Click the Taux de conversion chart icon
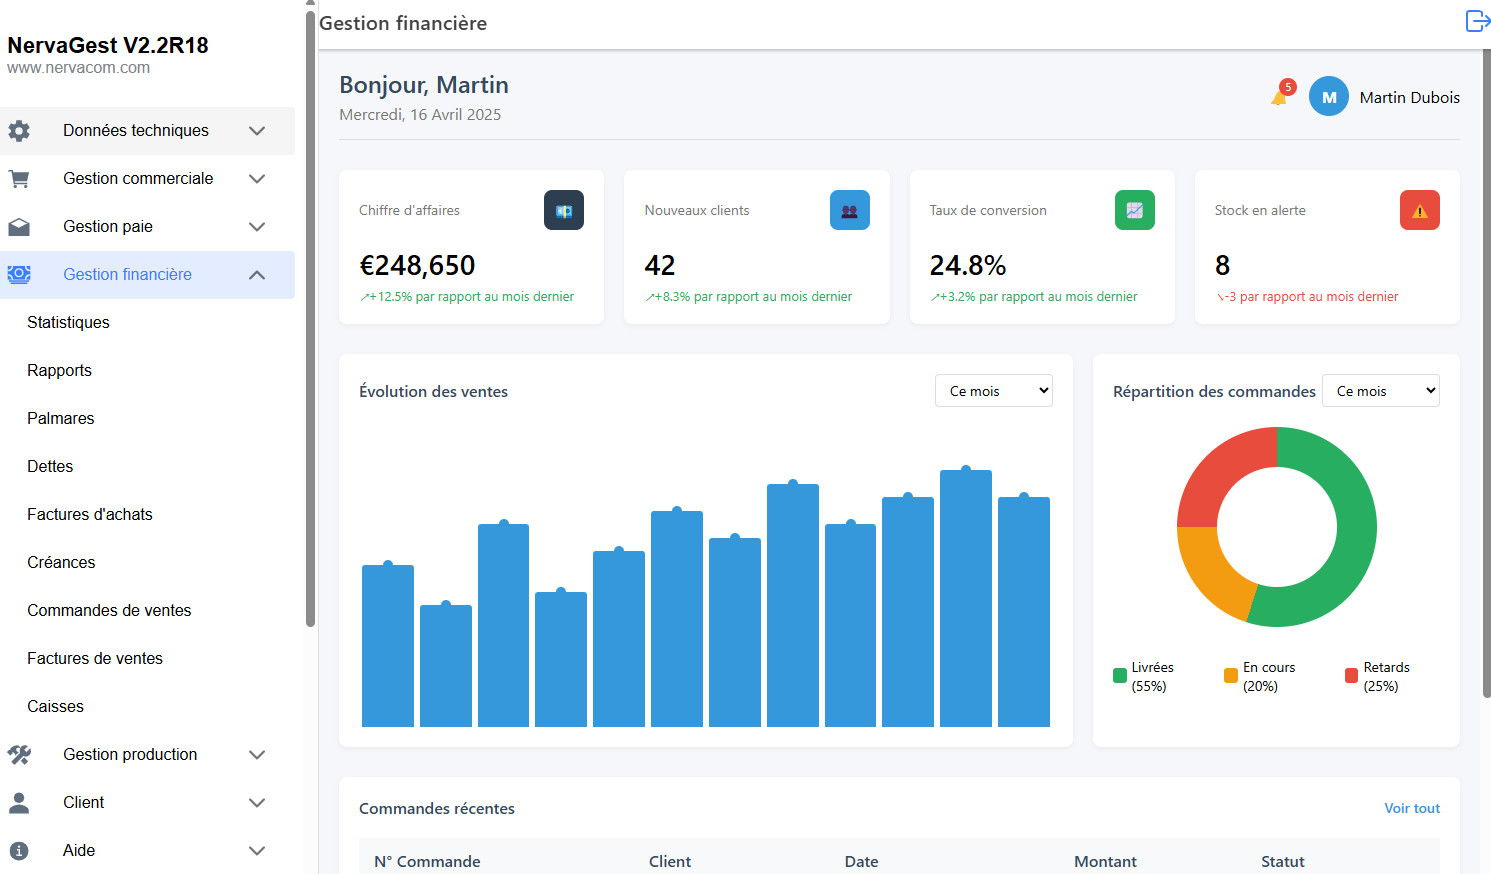 (x=1134, y=210)
